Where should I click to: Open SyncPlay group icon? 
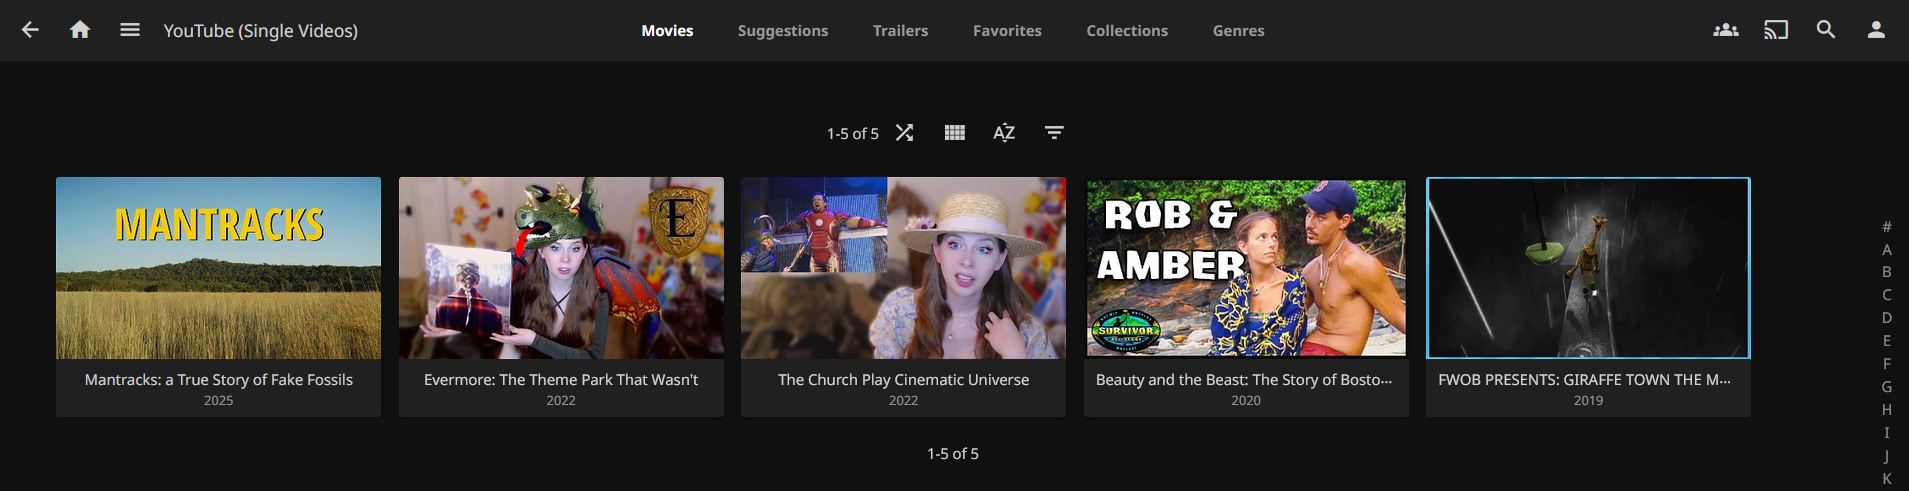(1725, 30)
